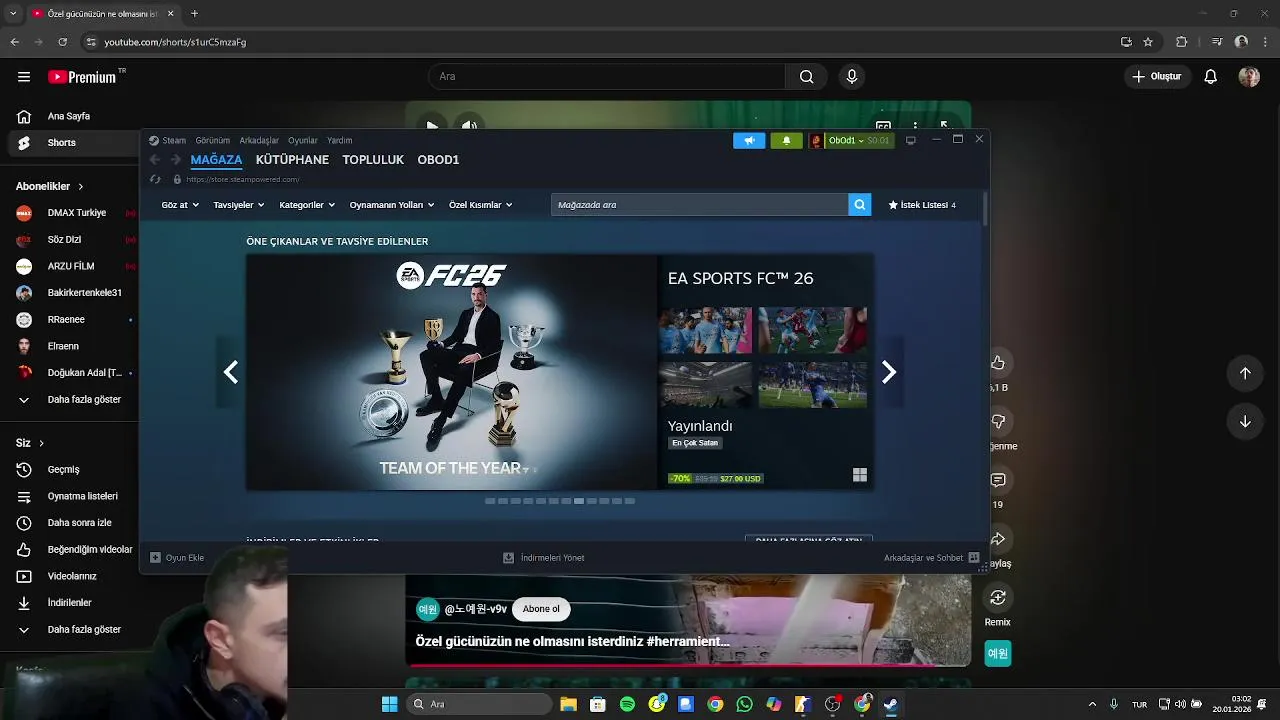Expand the Özel Kısımlar dropdown
Viewport: 1280px width, 720px height.
481,205
